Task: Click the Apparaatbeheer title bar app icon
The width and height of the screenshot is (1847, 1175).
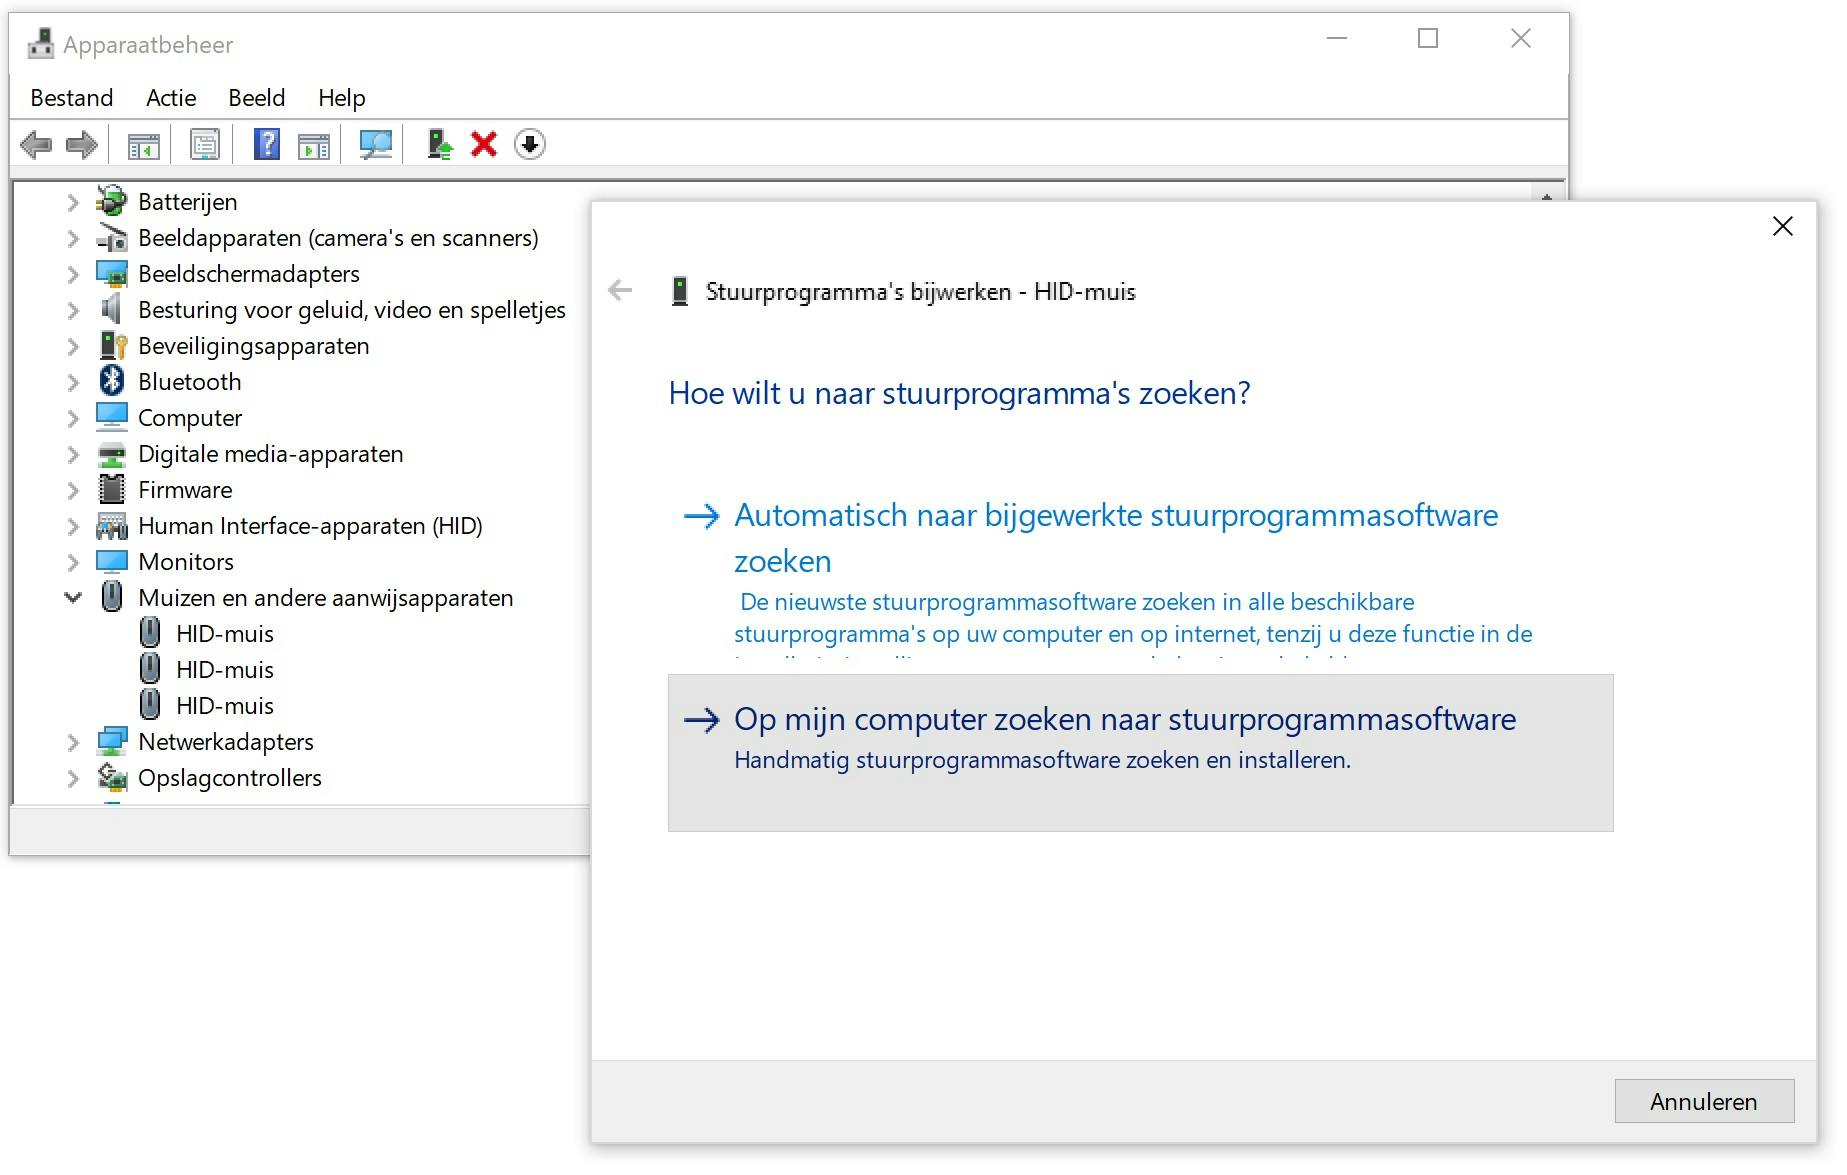Action: tap(41, 44)
